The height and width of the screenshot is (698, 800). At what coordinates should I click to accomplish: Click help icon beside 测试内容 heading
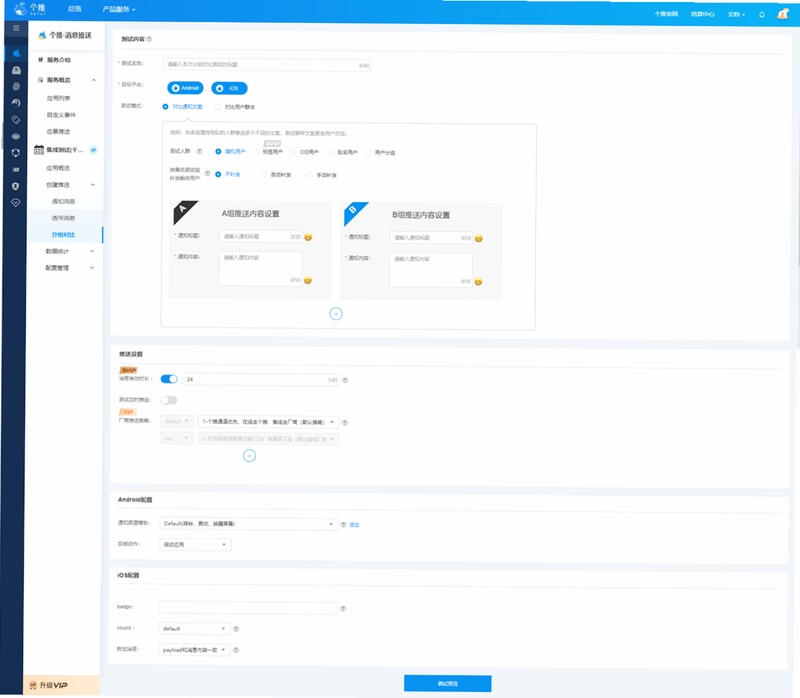pyautogui.click(x=149, y=39)
